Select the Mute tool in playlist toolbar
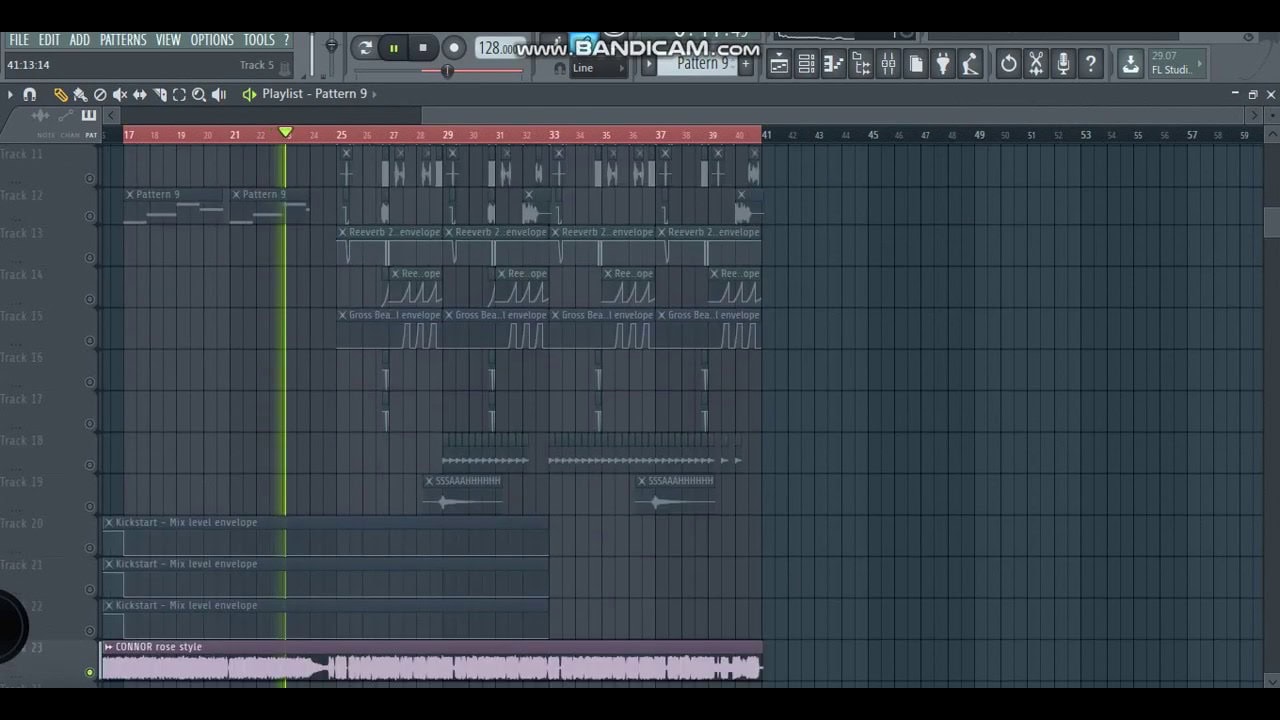Image resolution: width=1280 pixels, height=720 pixels. 120,94
